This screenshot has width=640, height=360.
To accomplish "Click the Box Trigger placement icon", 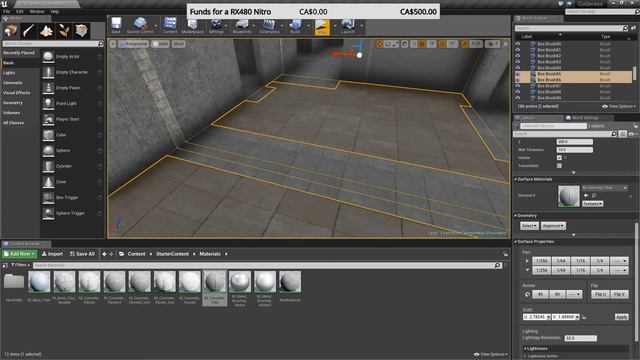I will [48, 198].
